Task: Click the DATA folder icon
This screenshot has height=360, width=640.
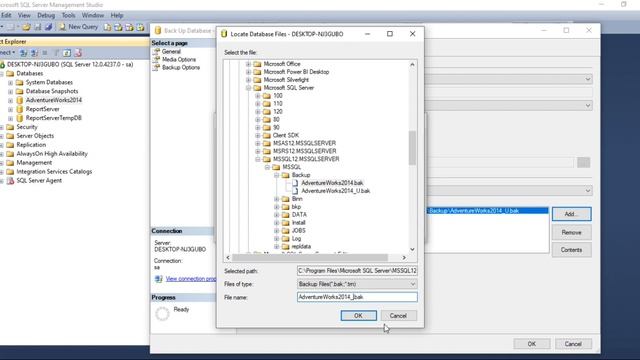Action: [285, 215]
